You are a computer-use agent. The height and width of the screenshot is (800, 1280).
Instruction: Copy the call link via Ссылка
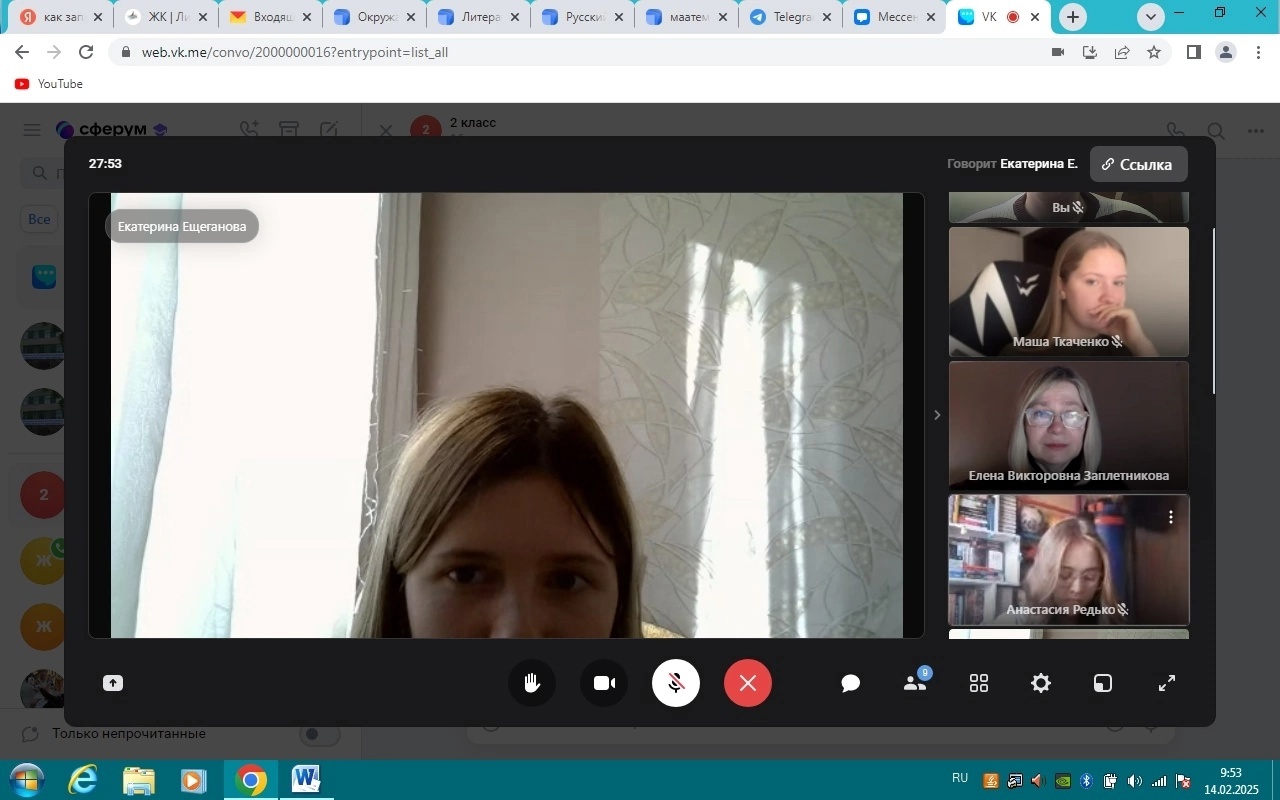coord(1139,165)
